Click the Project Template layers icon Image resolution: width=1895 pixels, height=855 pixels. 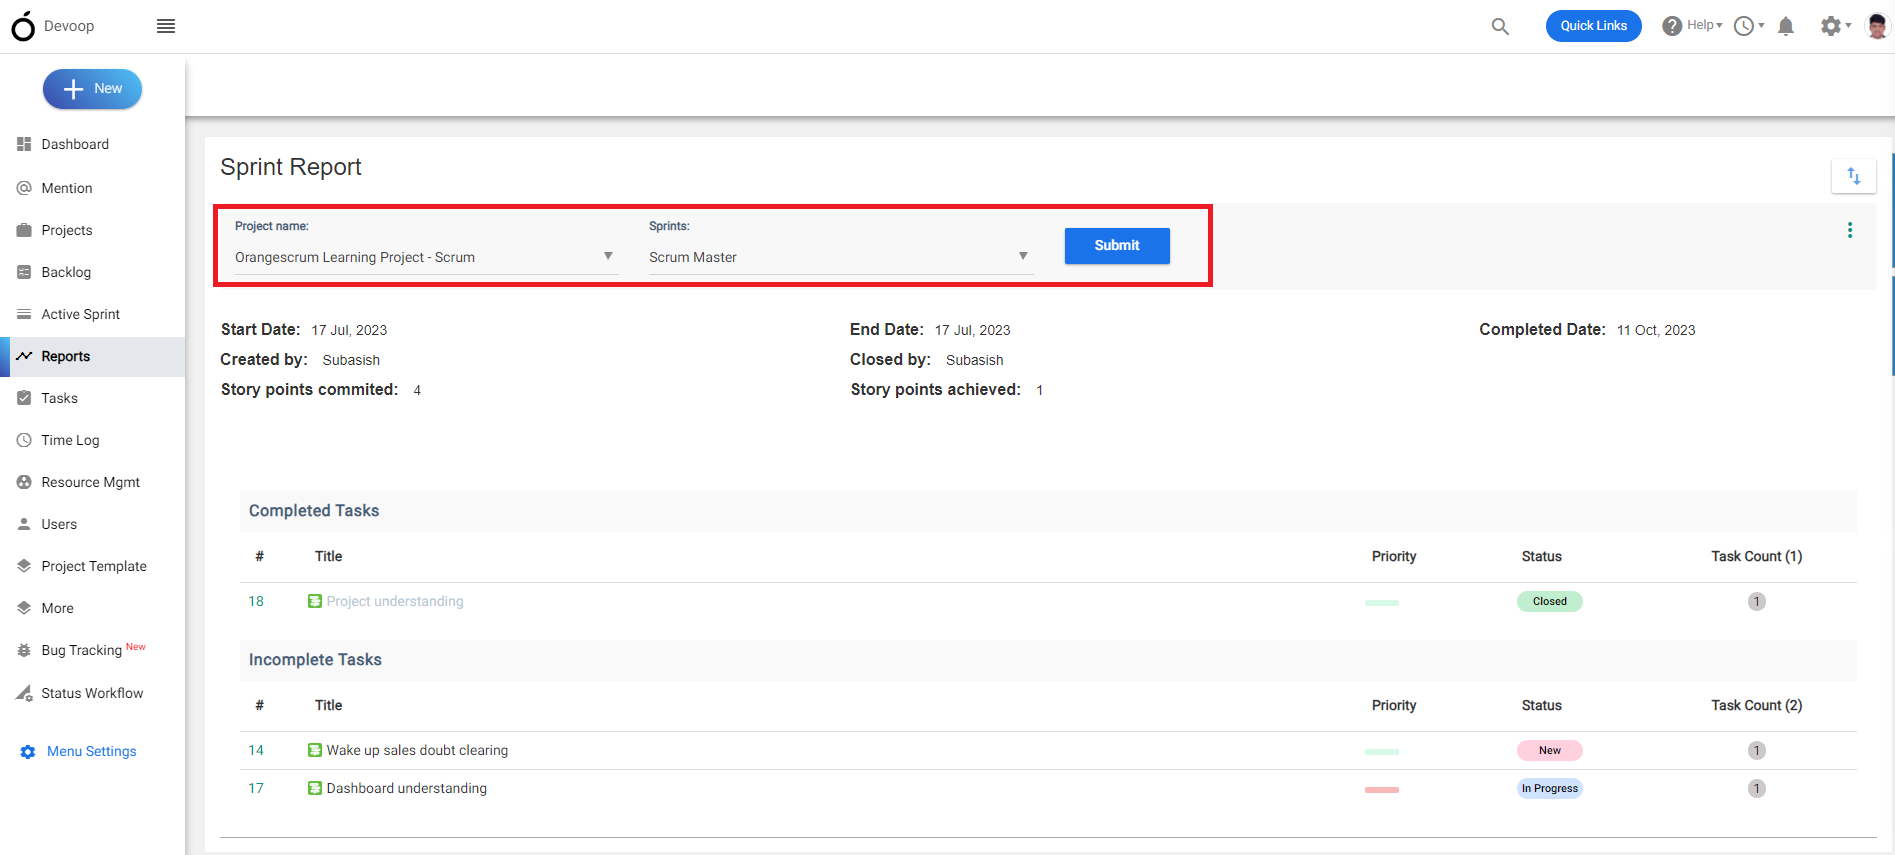(x=24, y=566)
